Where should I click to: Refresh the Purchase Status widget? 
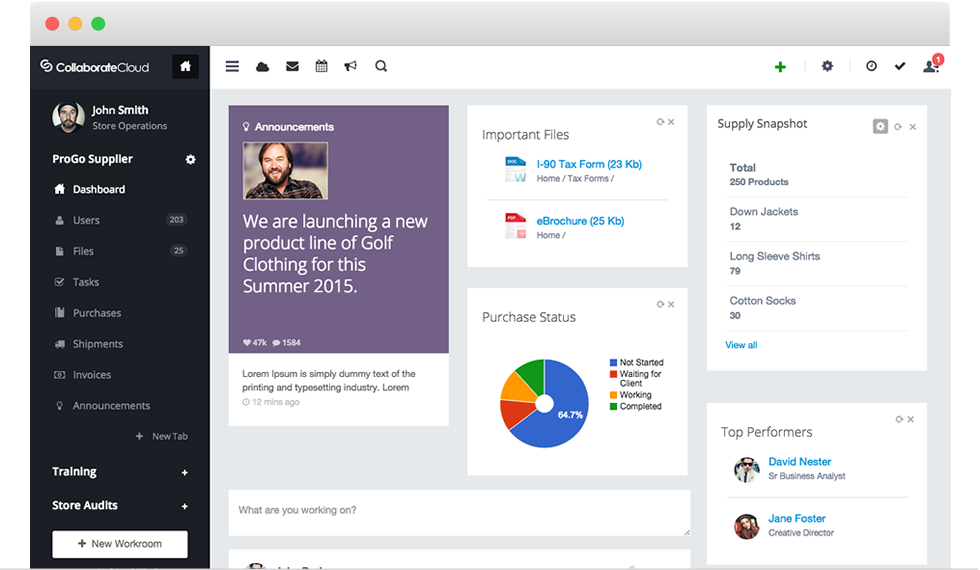660,304
